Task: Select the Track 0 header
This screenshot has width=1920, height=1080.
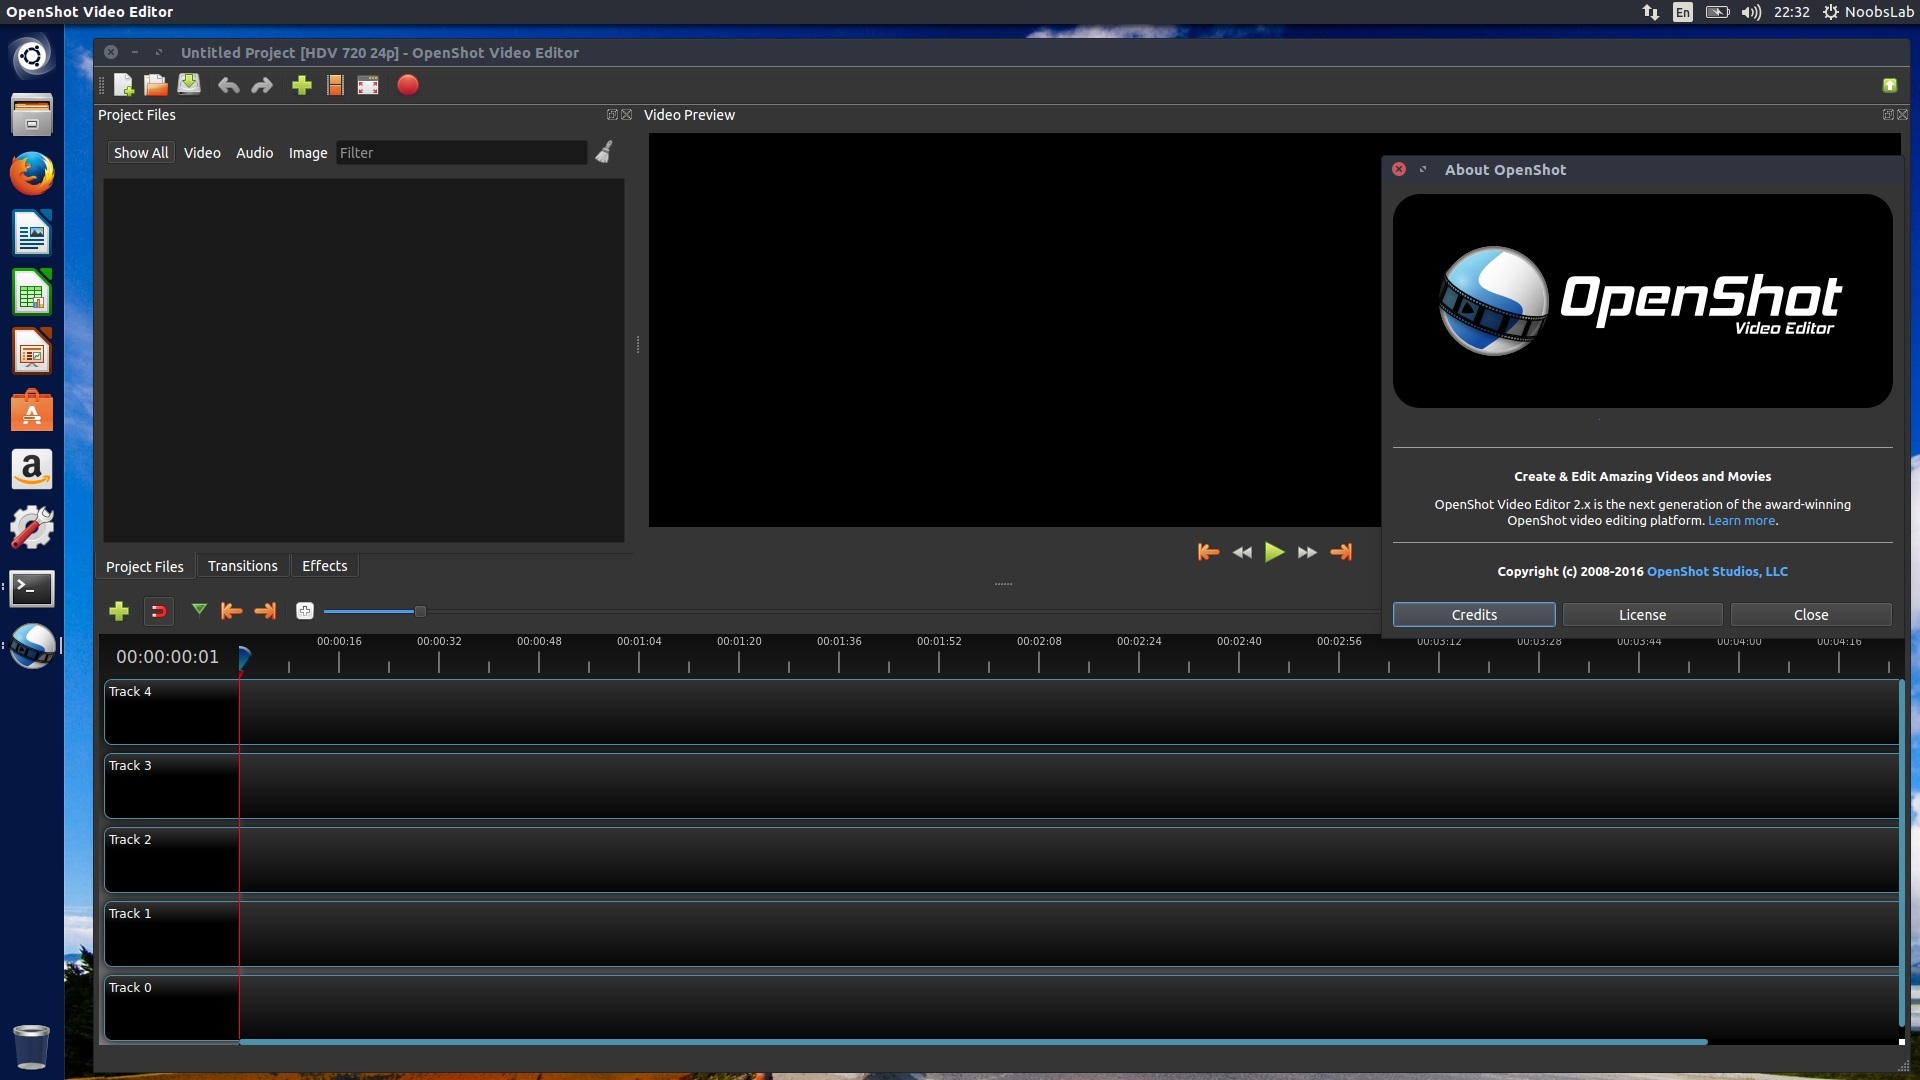Action: (172, 1008)
